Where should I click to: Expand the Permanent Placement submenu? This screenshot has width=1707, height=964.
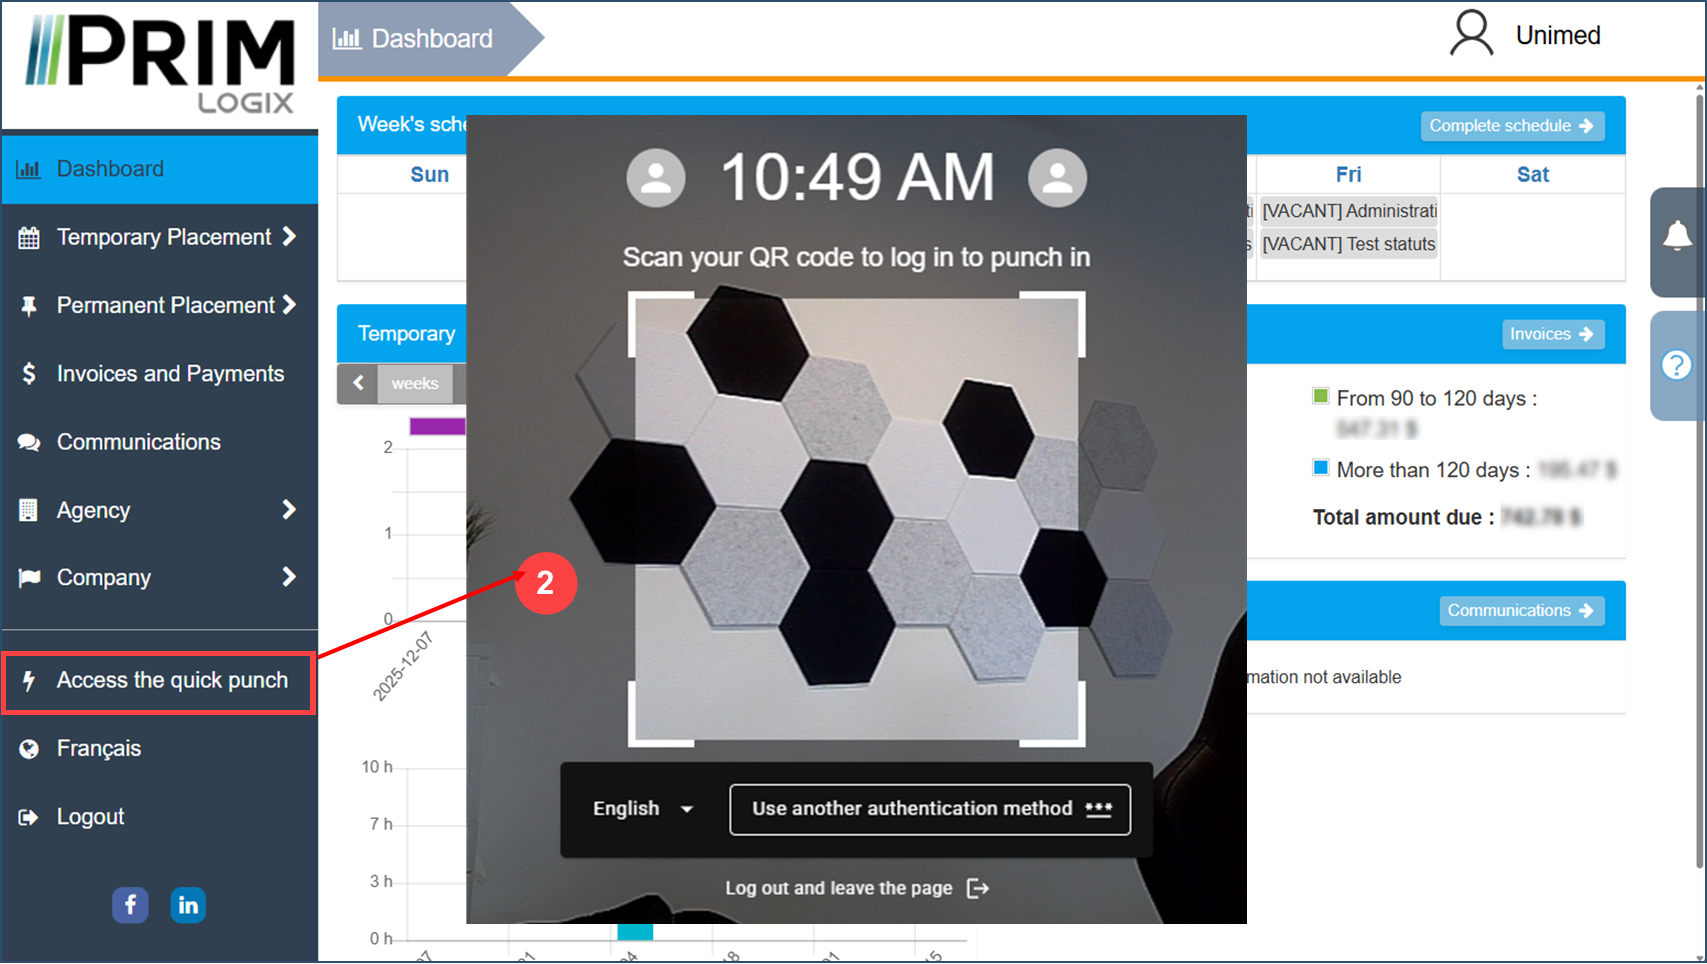tap(289, 305)
